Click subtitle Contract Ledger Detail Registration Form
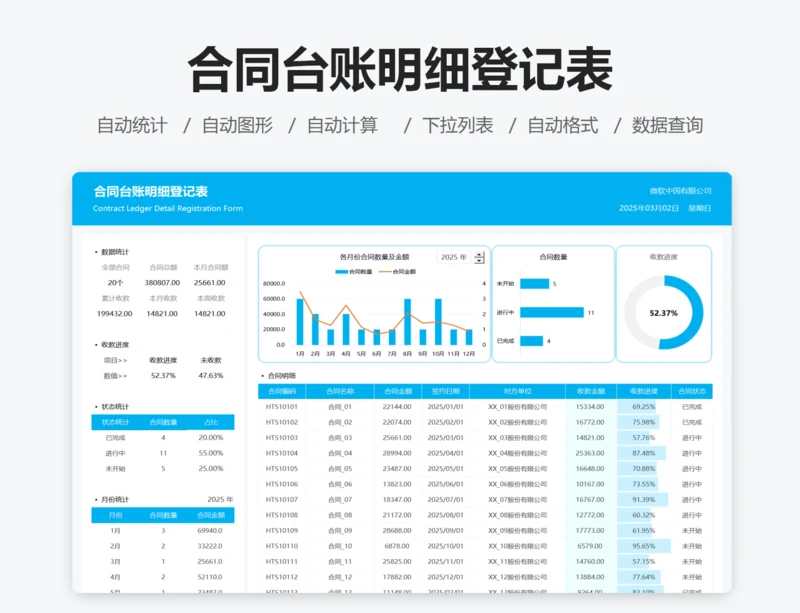 (x=168, y=208)
